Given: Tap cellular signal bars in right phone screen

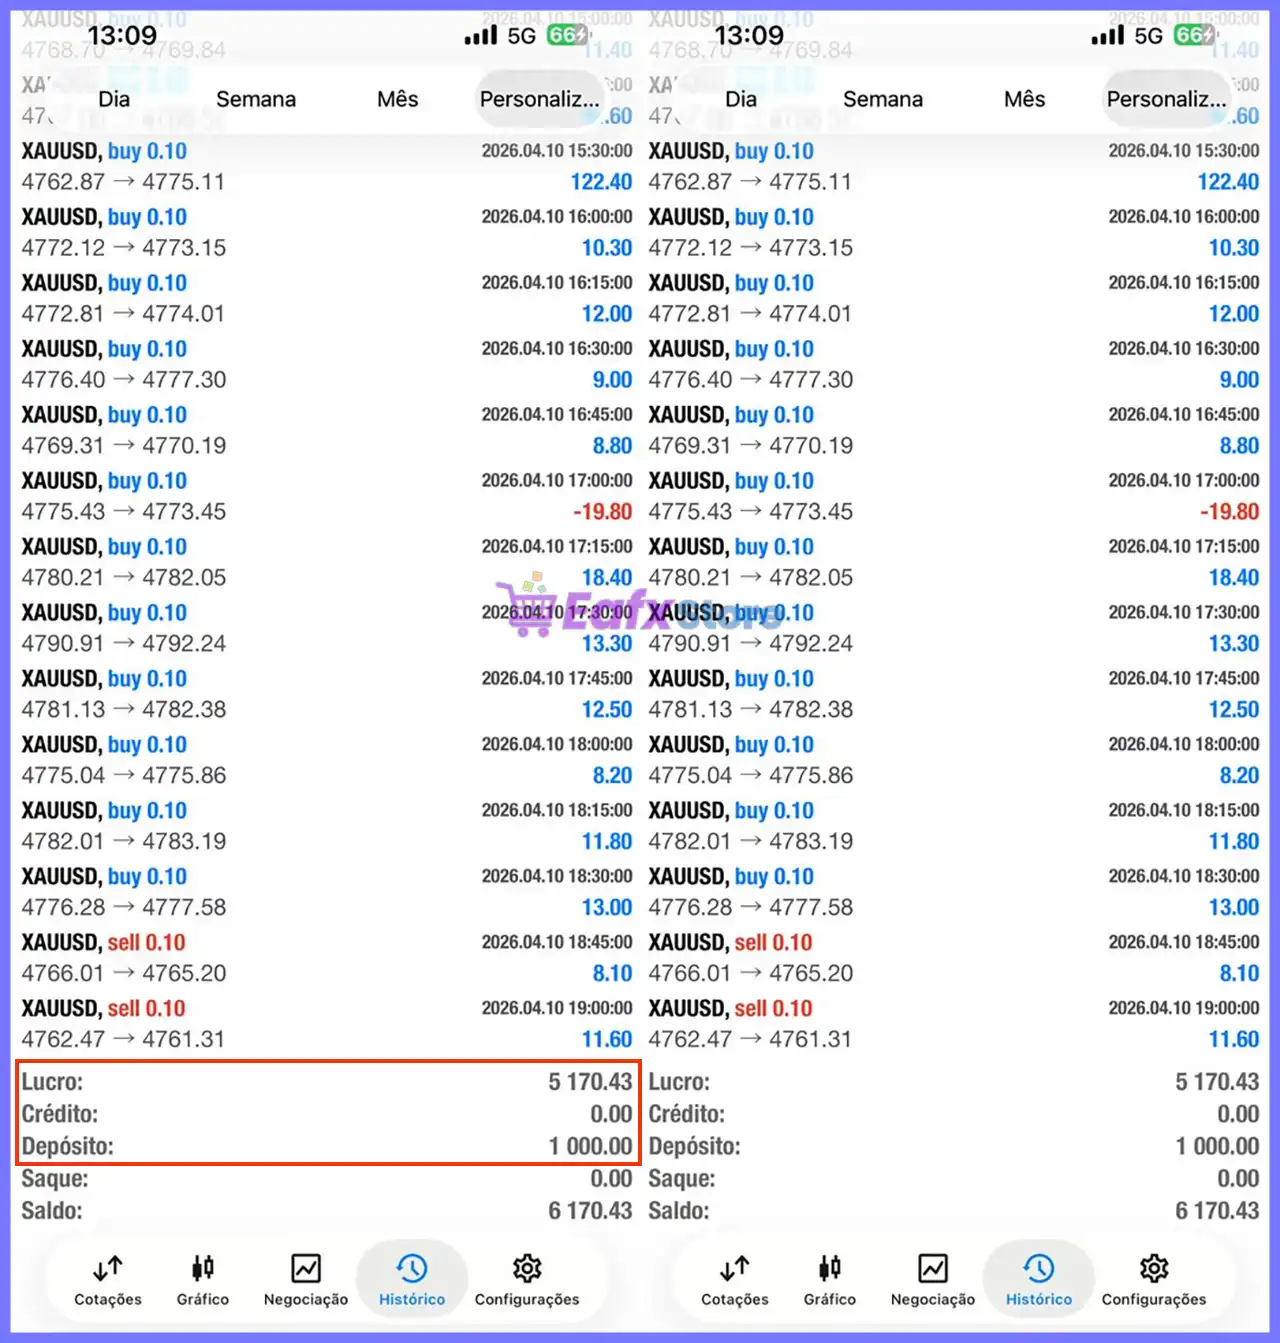Looking at the screenshot, I should 1108,35.
